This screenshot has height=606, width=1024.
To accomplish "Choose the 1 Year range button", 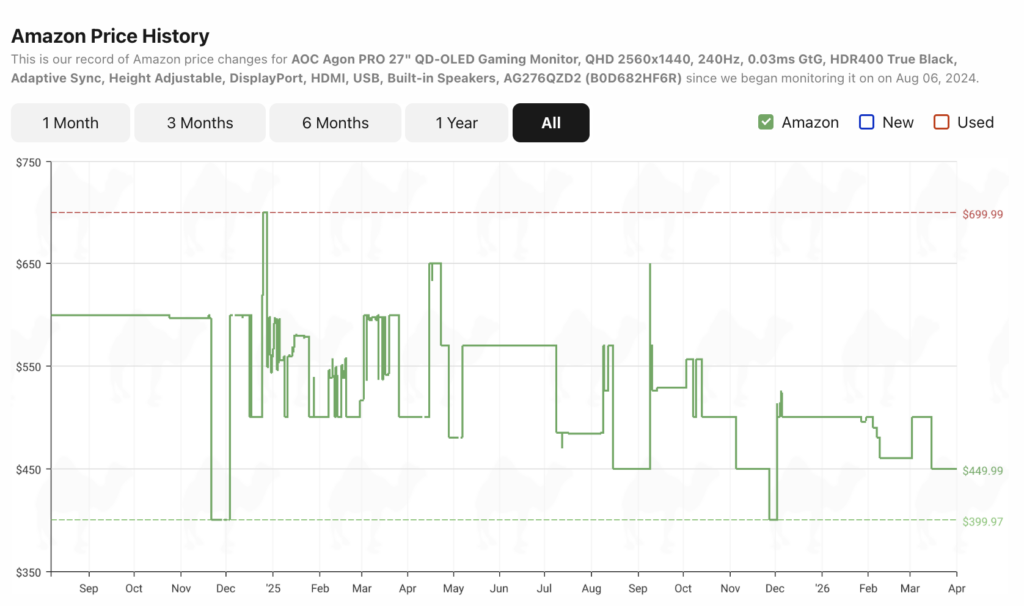I will (x=456, y=123).
